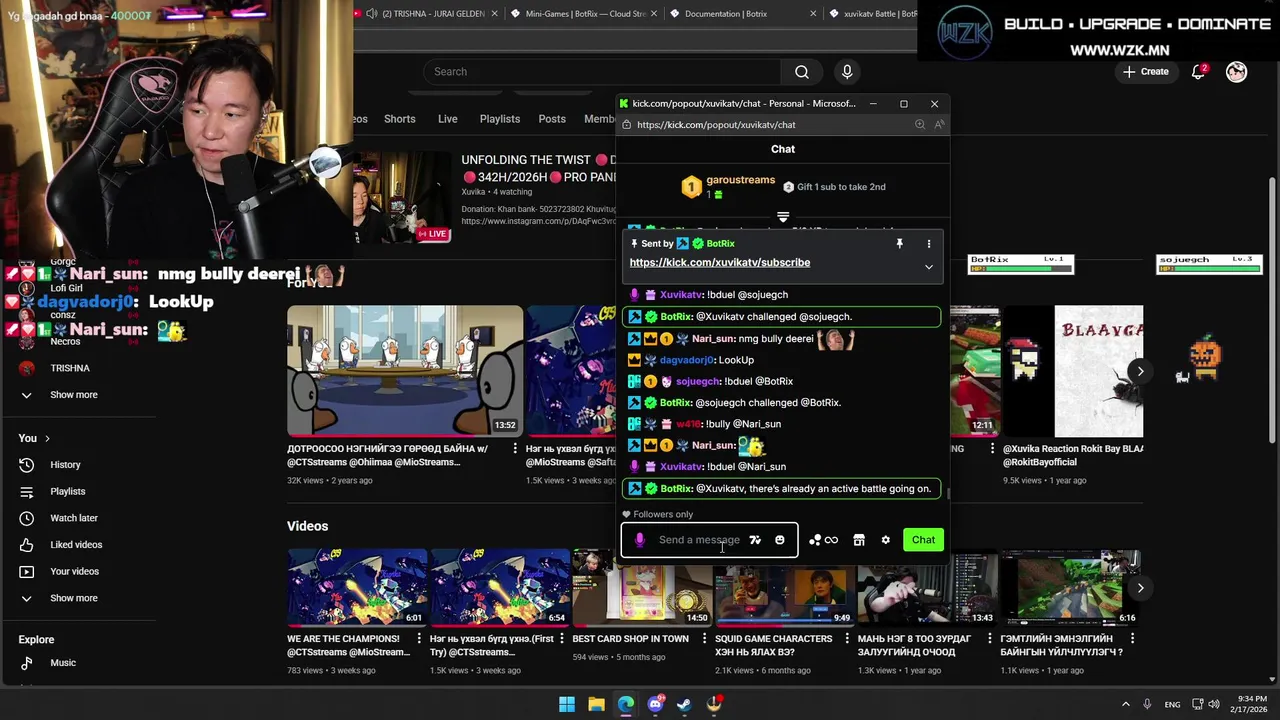This screenshot has height=720, width=1280.
Task: Open the Kick shop store icon
Action: tap(859, 540)
